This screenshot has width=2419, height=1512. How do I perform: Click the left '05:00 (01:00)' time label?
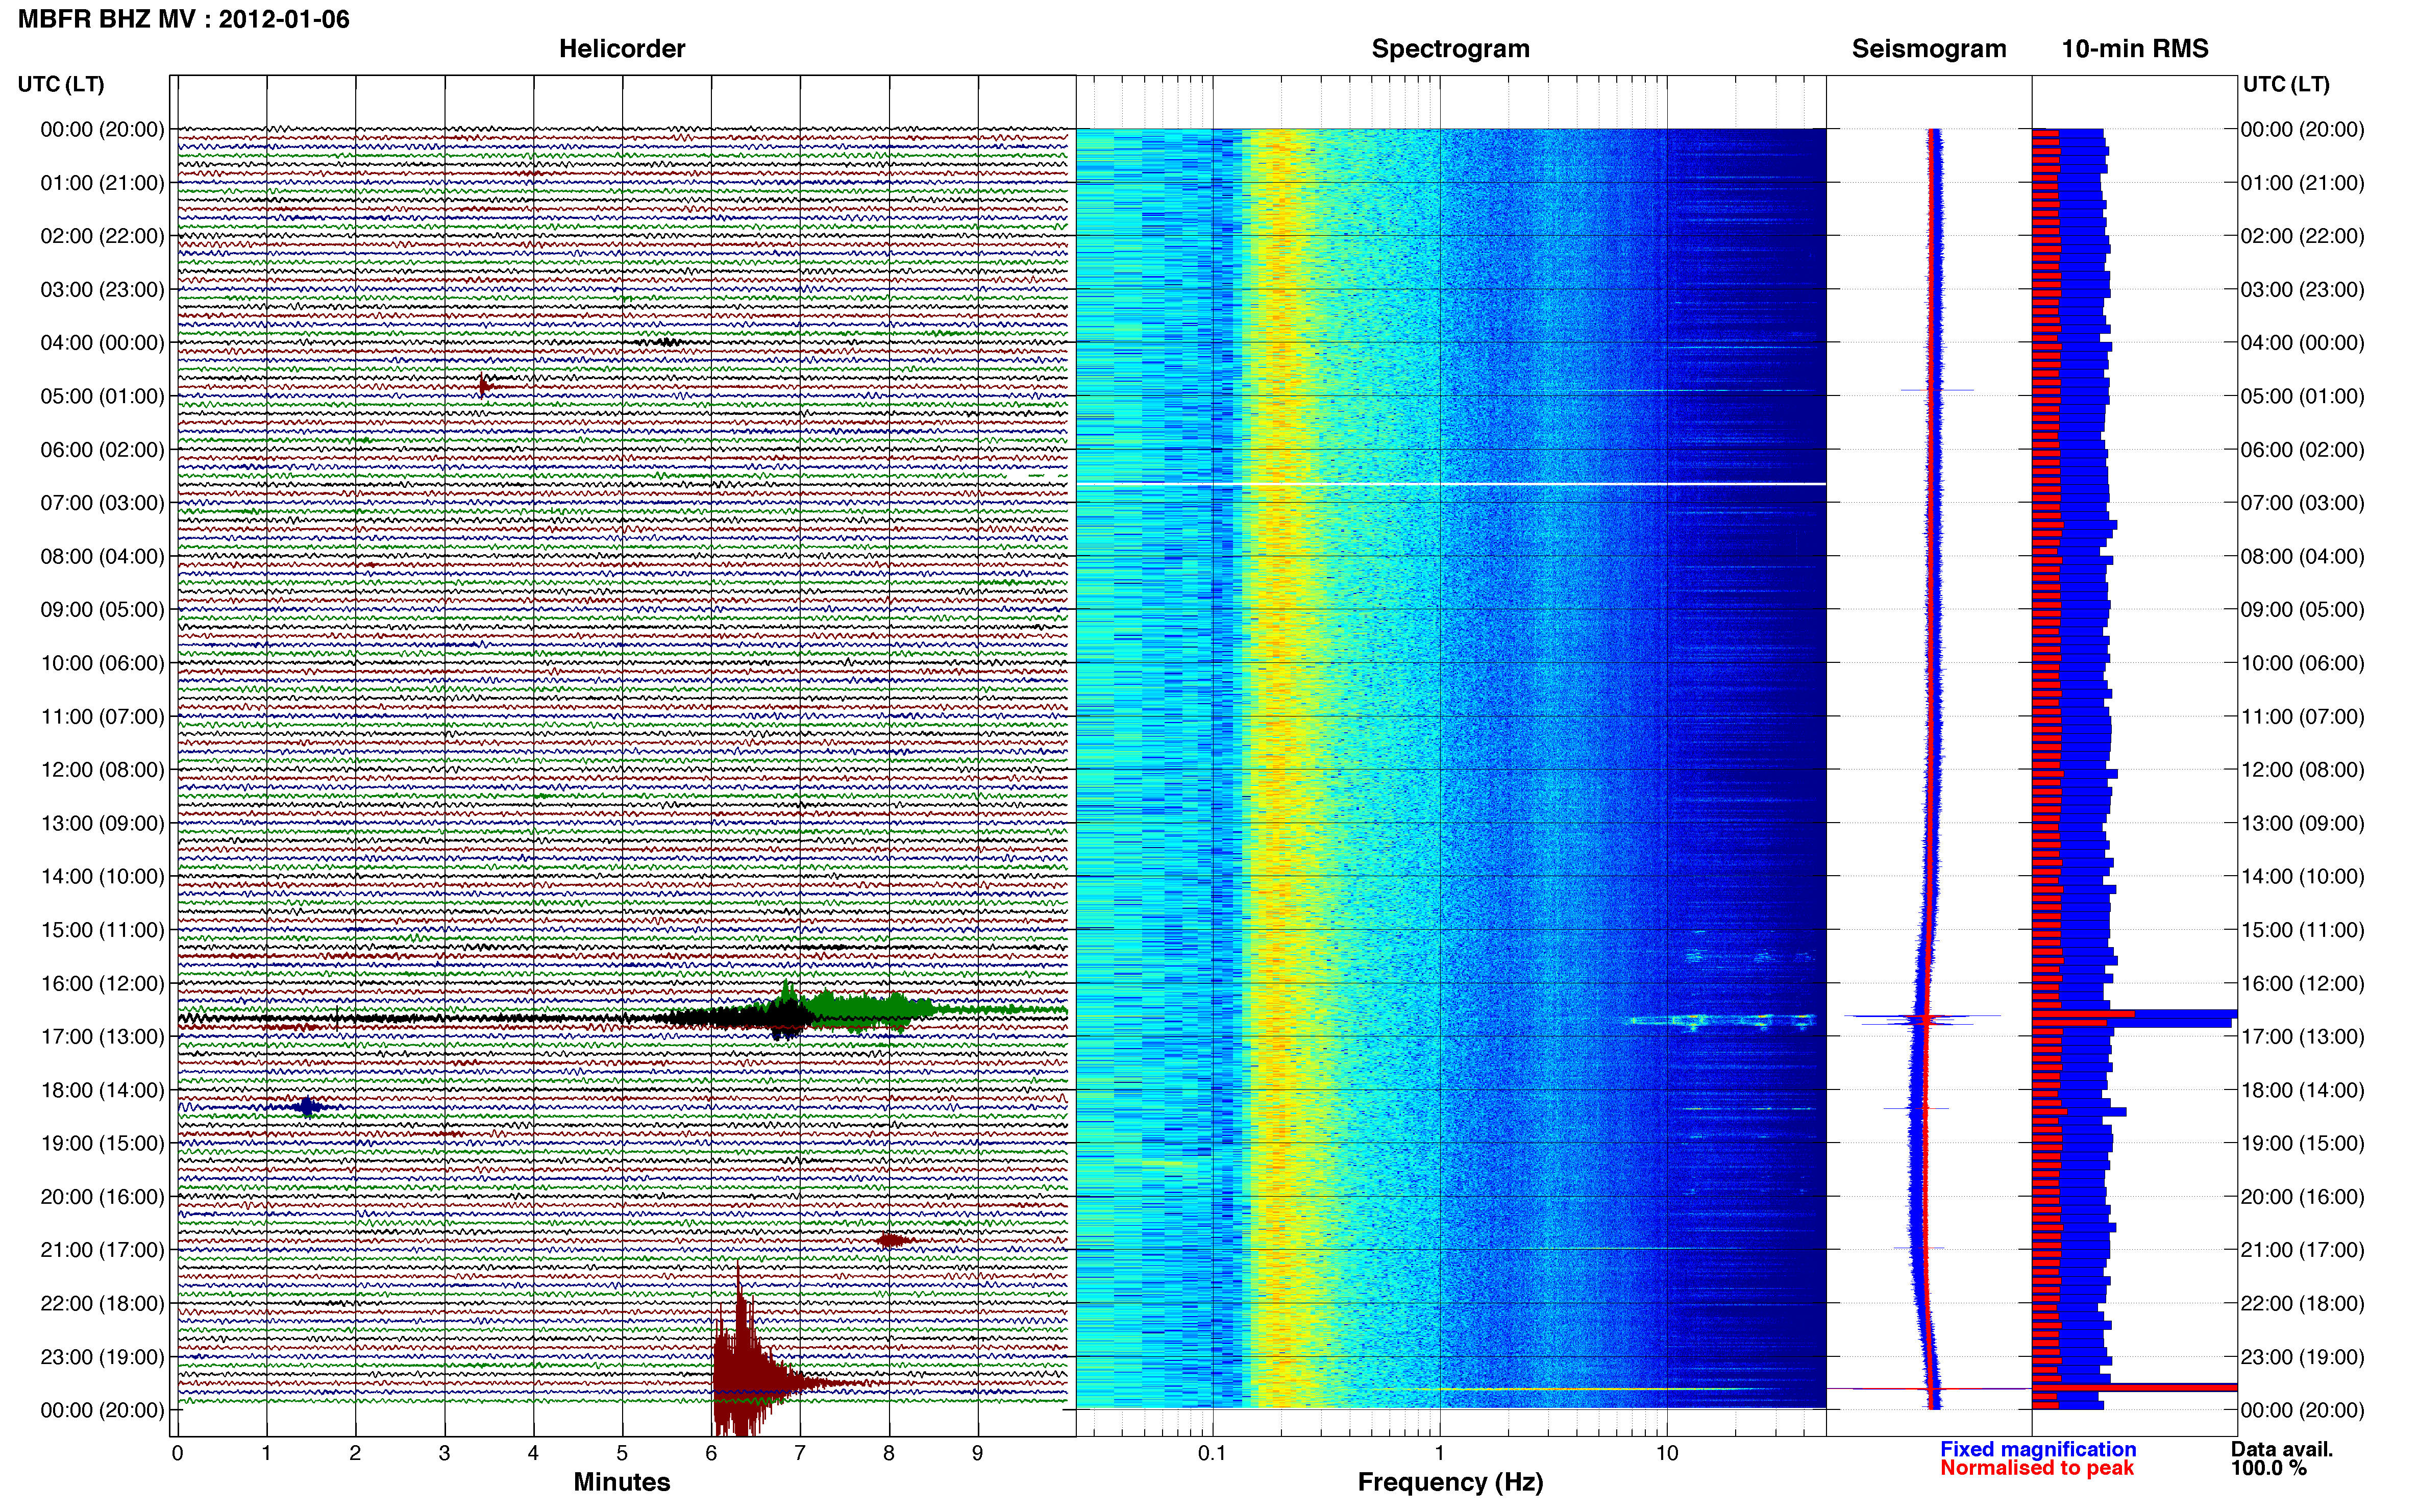102,396
